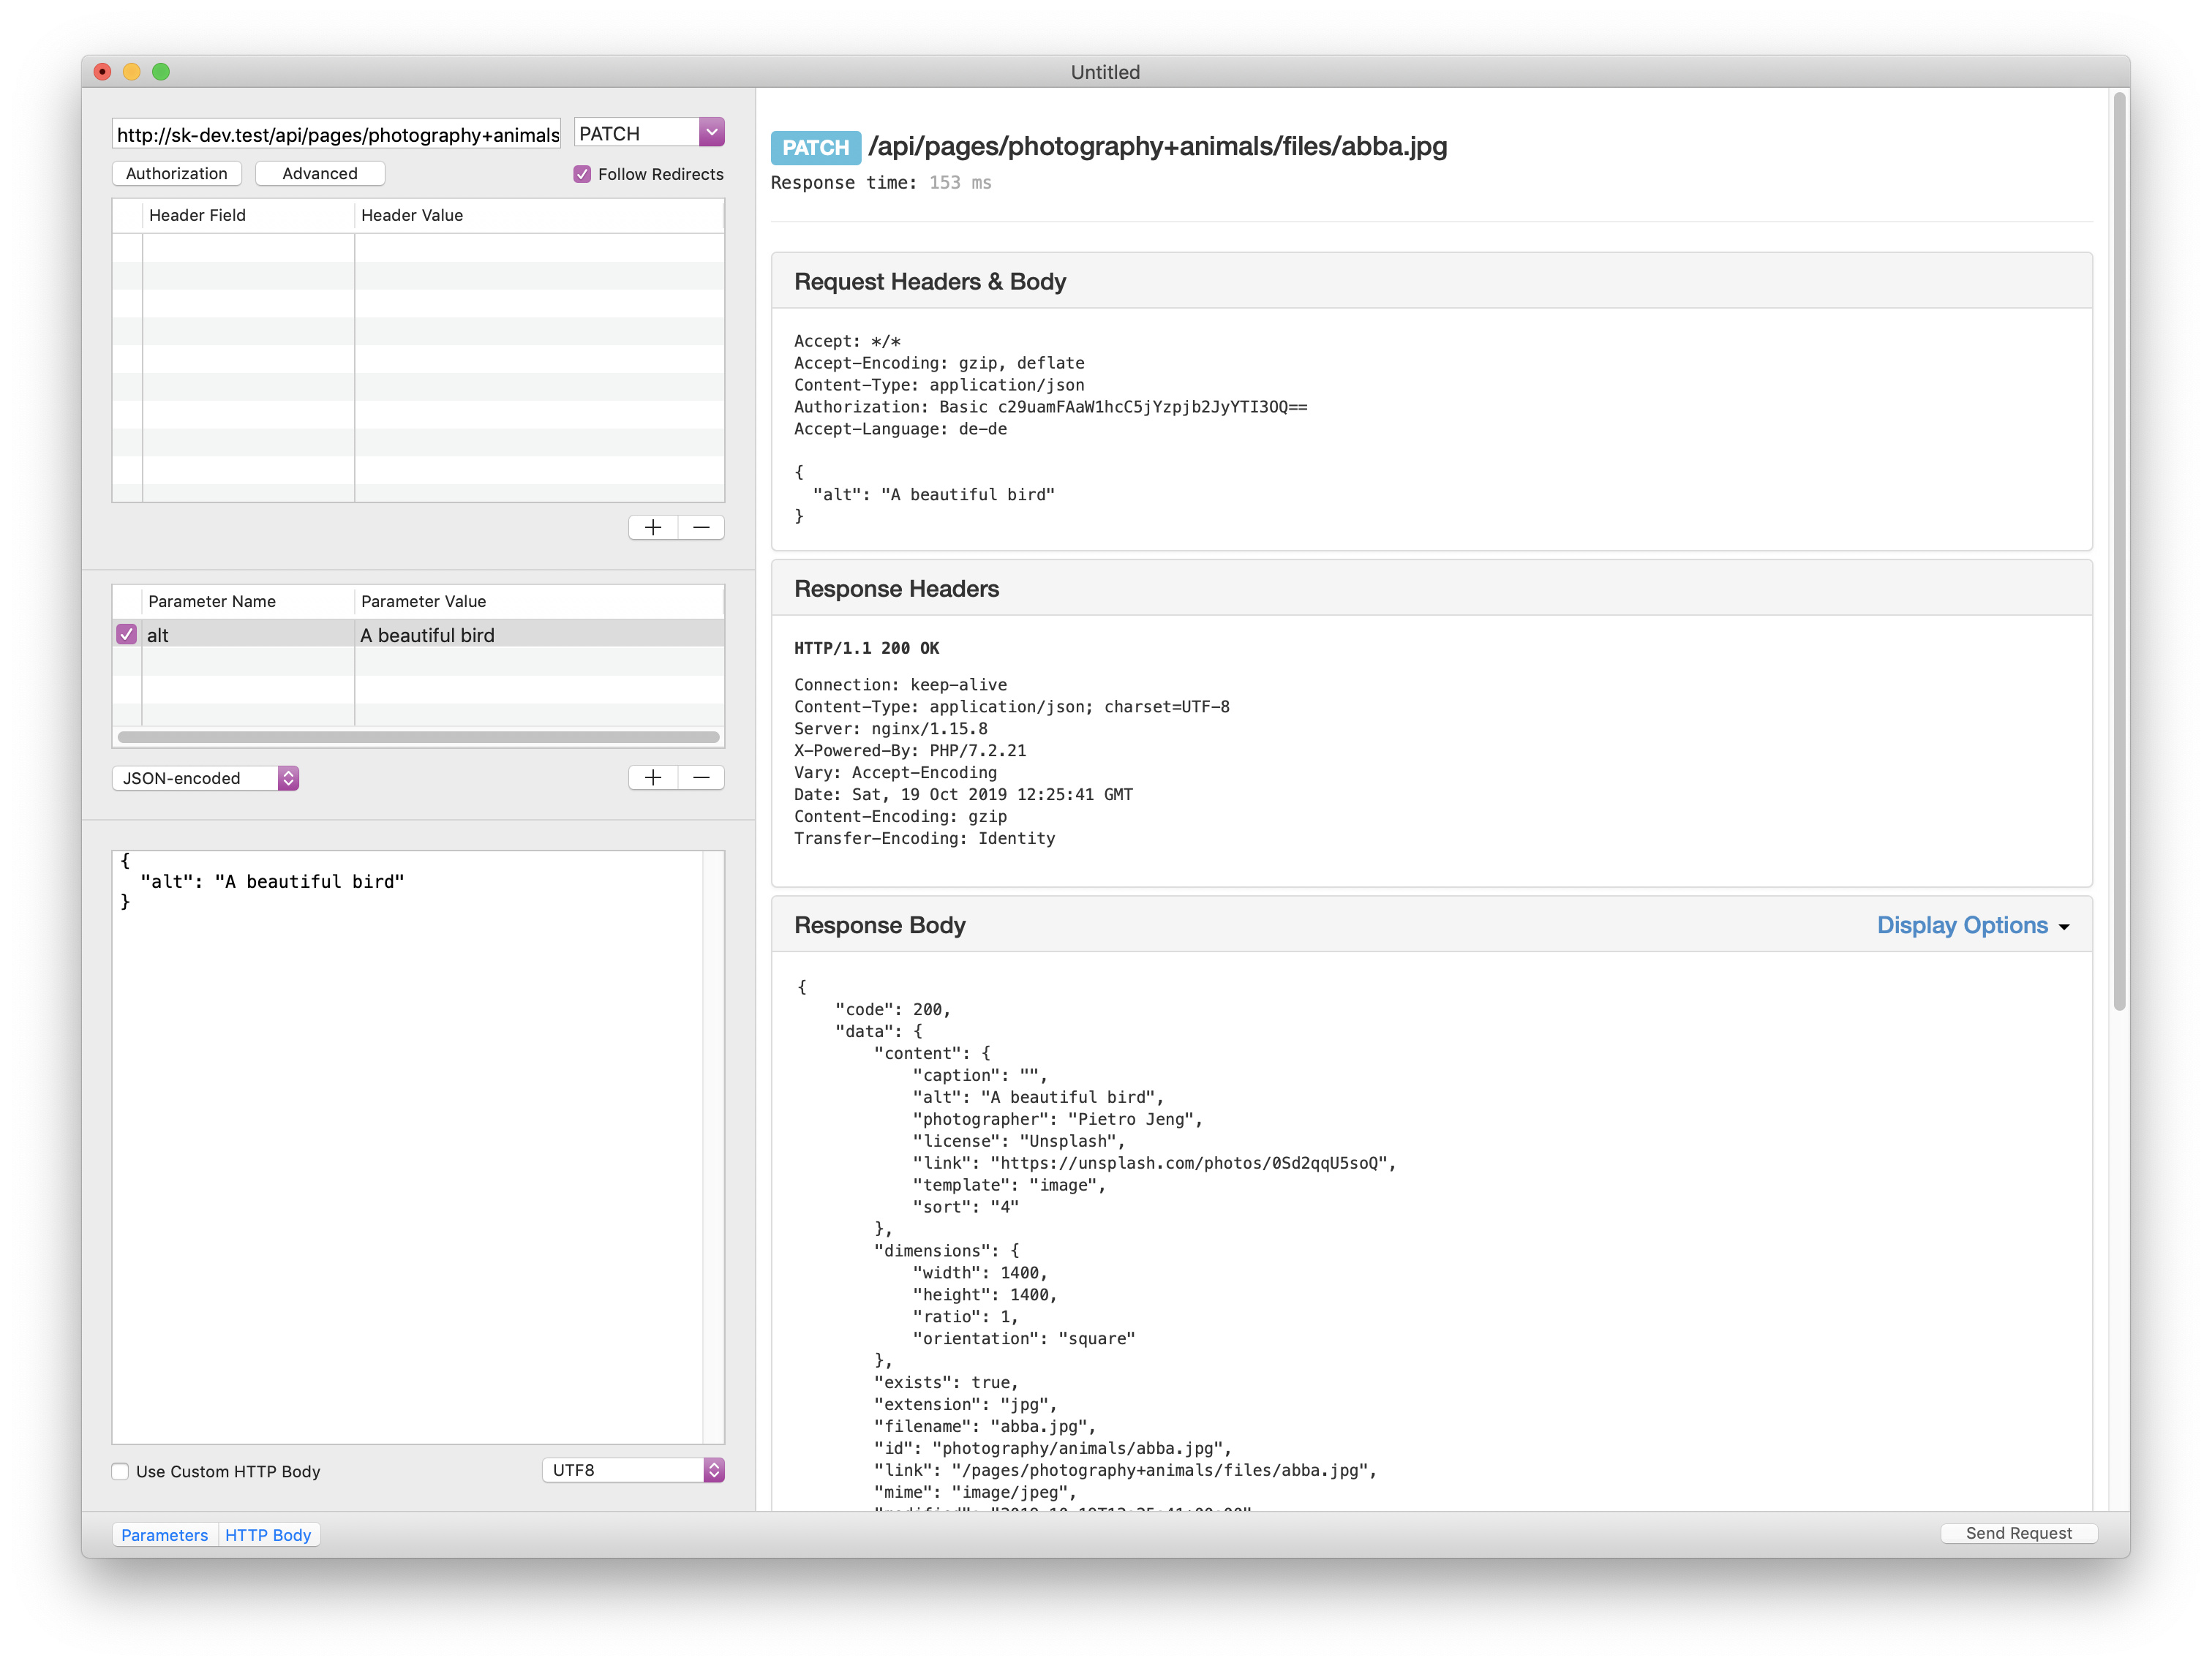Click the Display Options caret arrow
The image size is (2212, 1666).
pyautogui.click(x=2064, y=927)
